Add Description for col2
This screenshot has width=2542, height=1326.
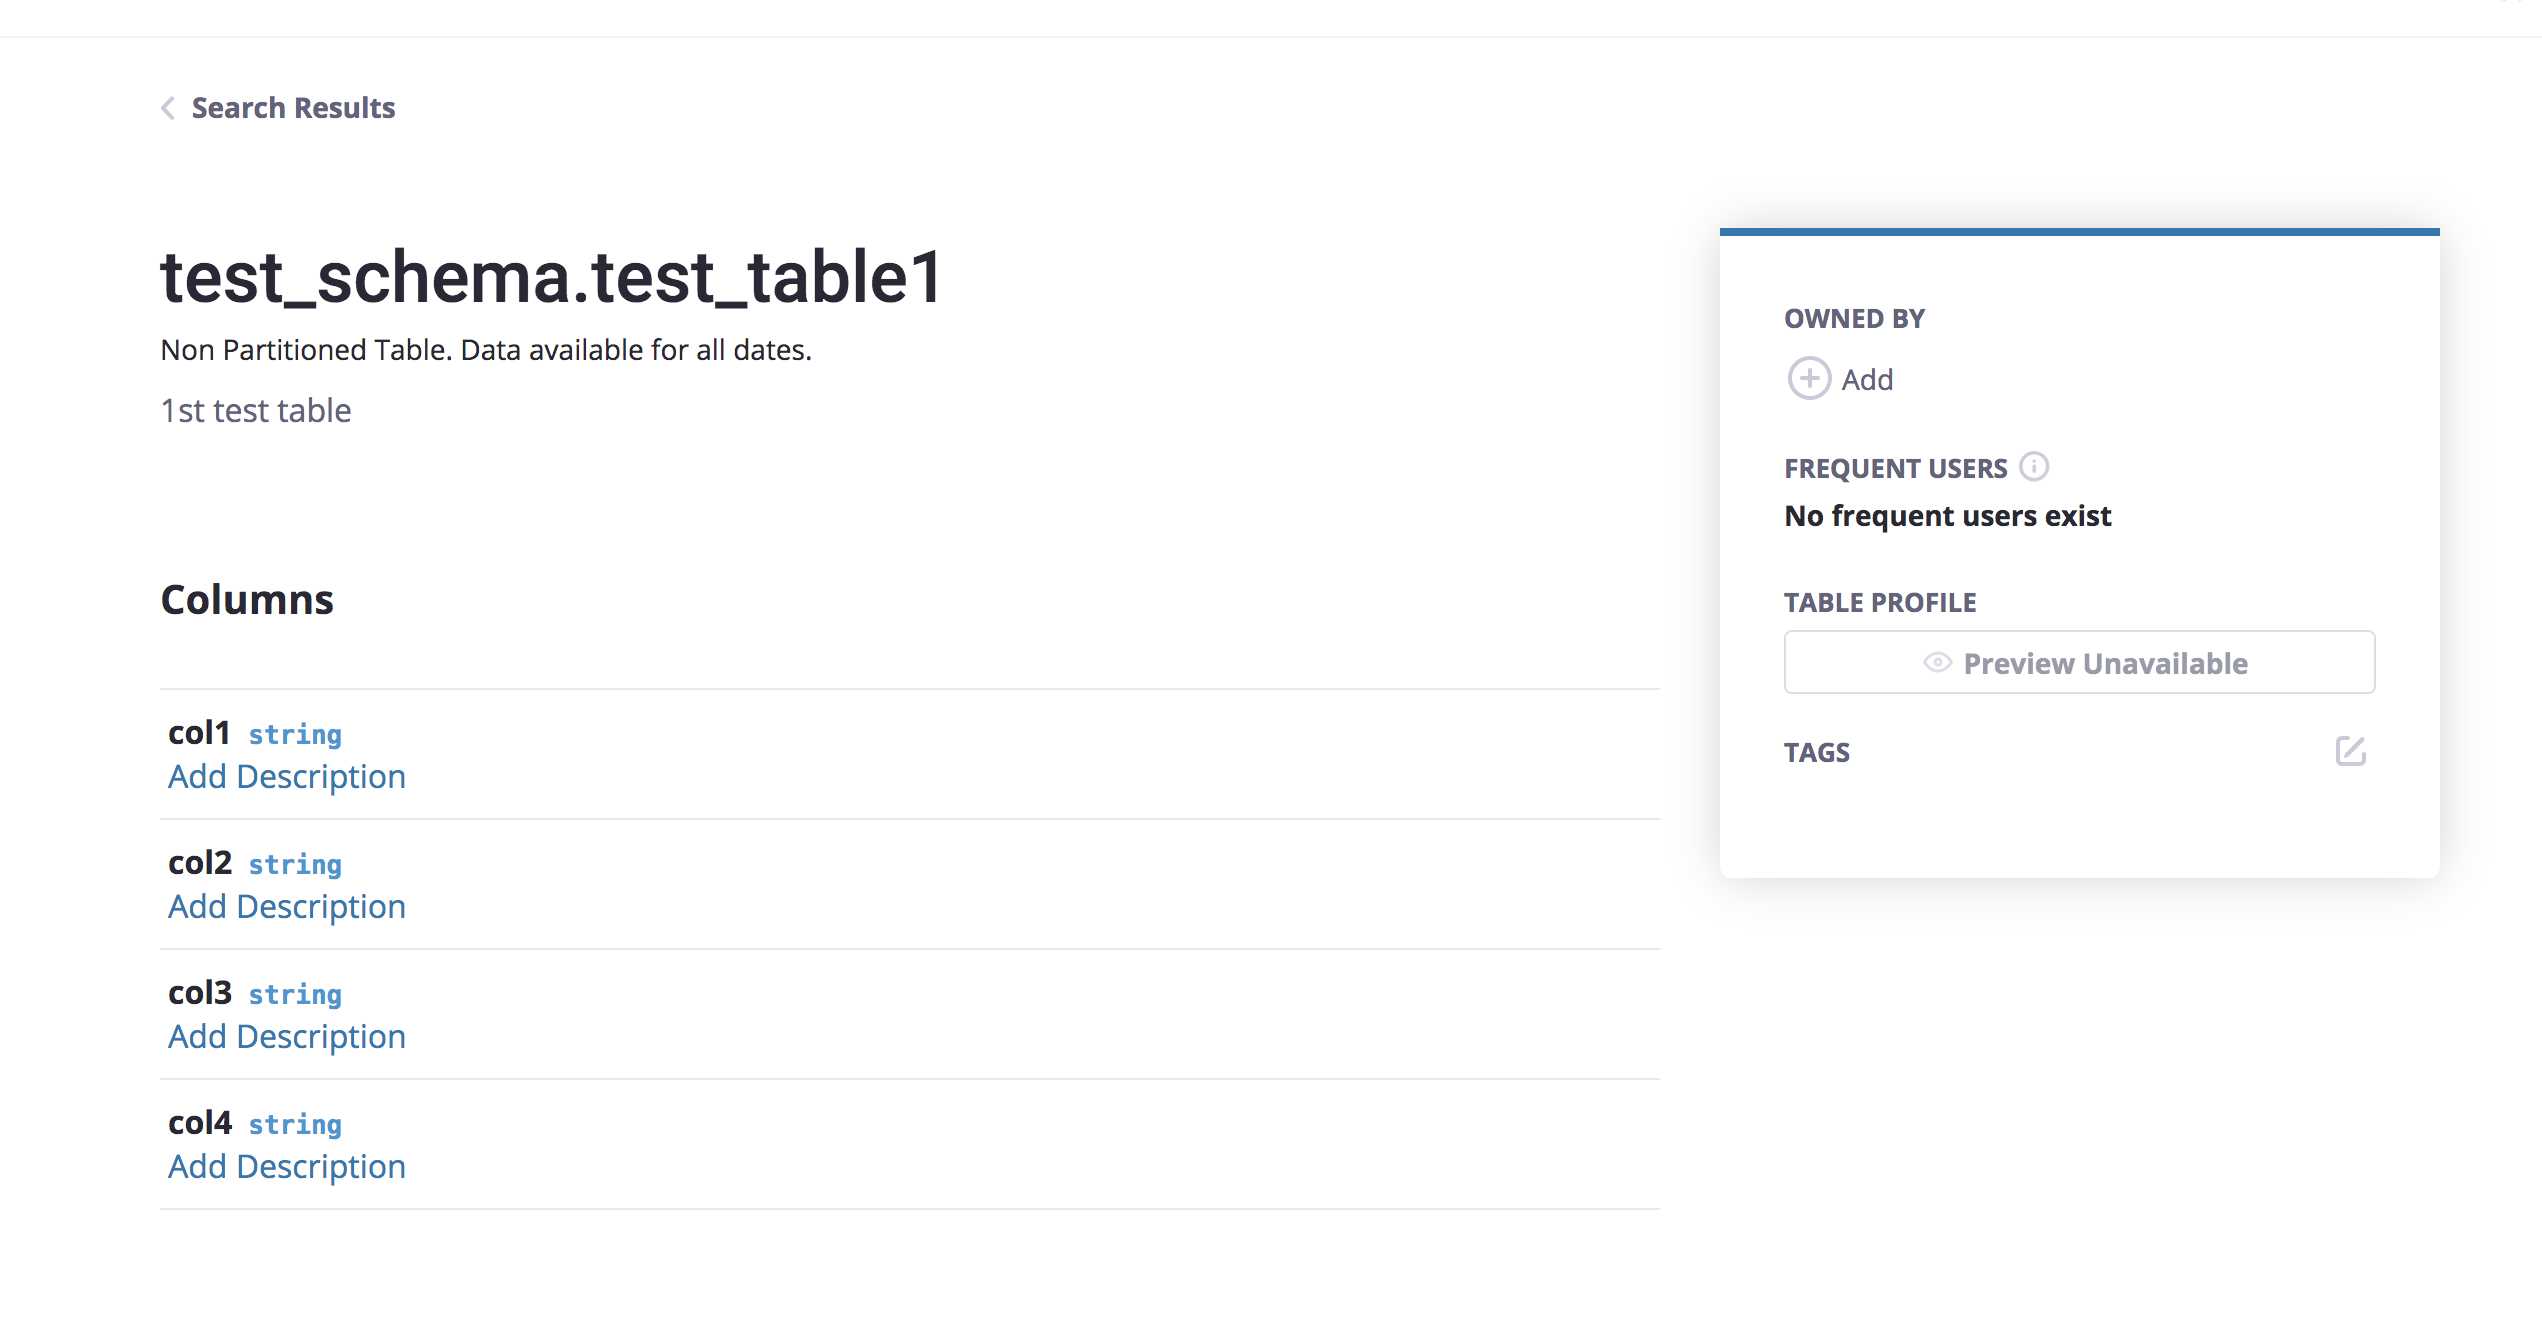click(x=287, y=907)
